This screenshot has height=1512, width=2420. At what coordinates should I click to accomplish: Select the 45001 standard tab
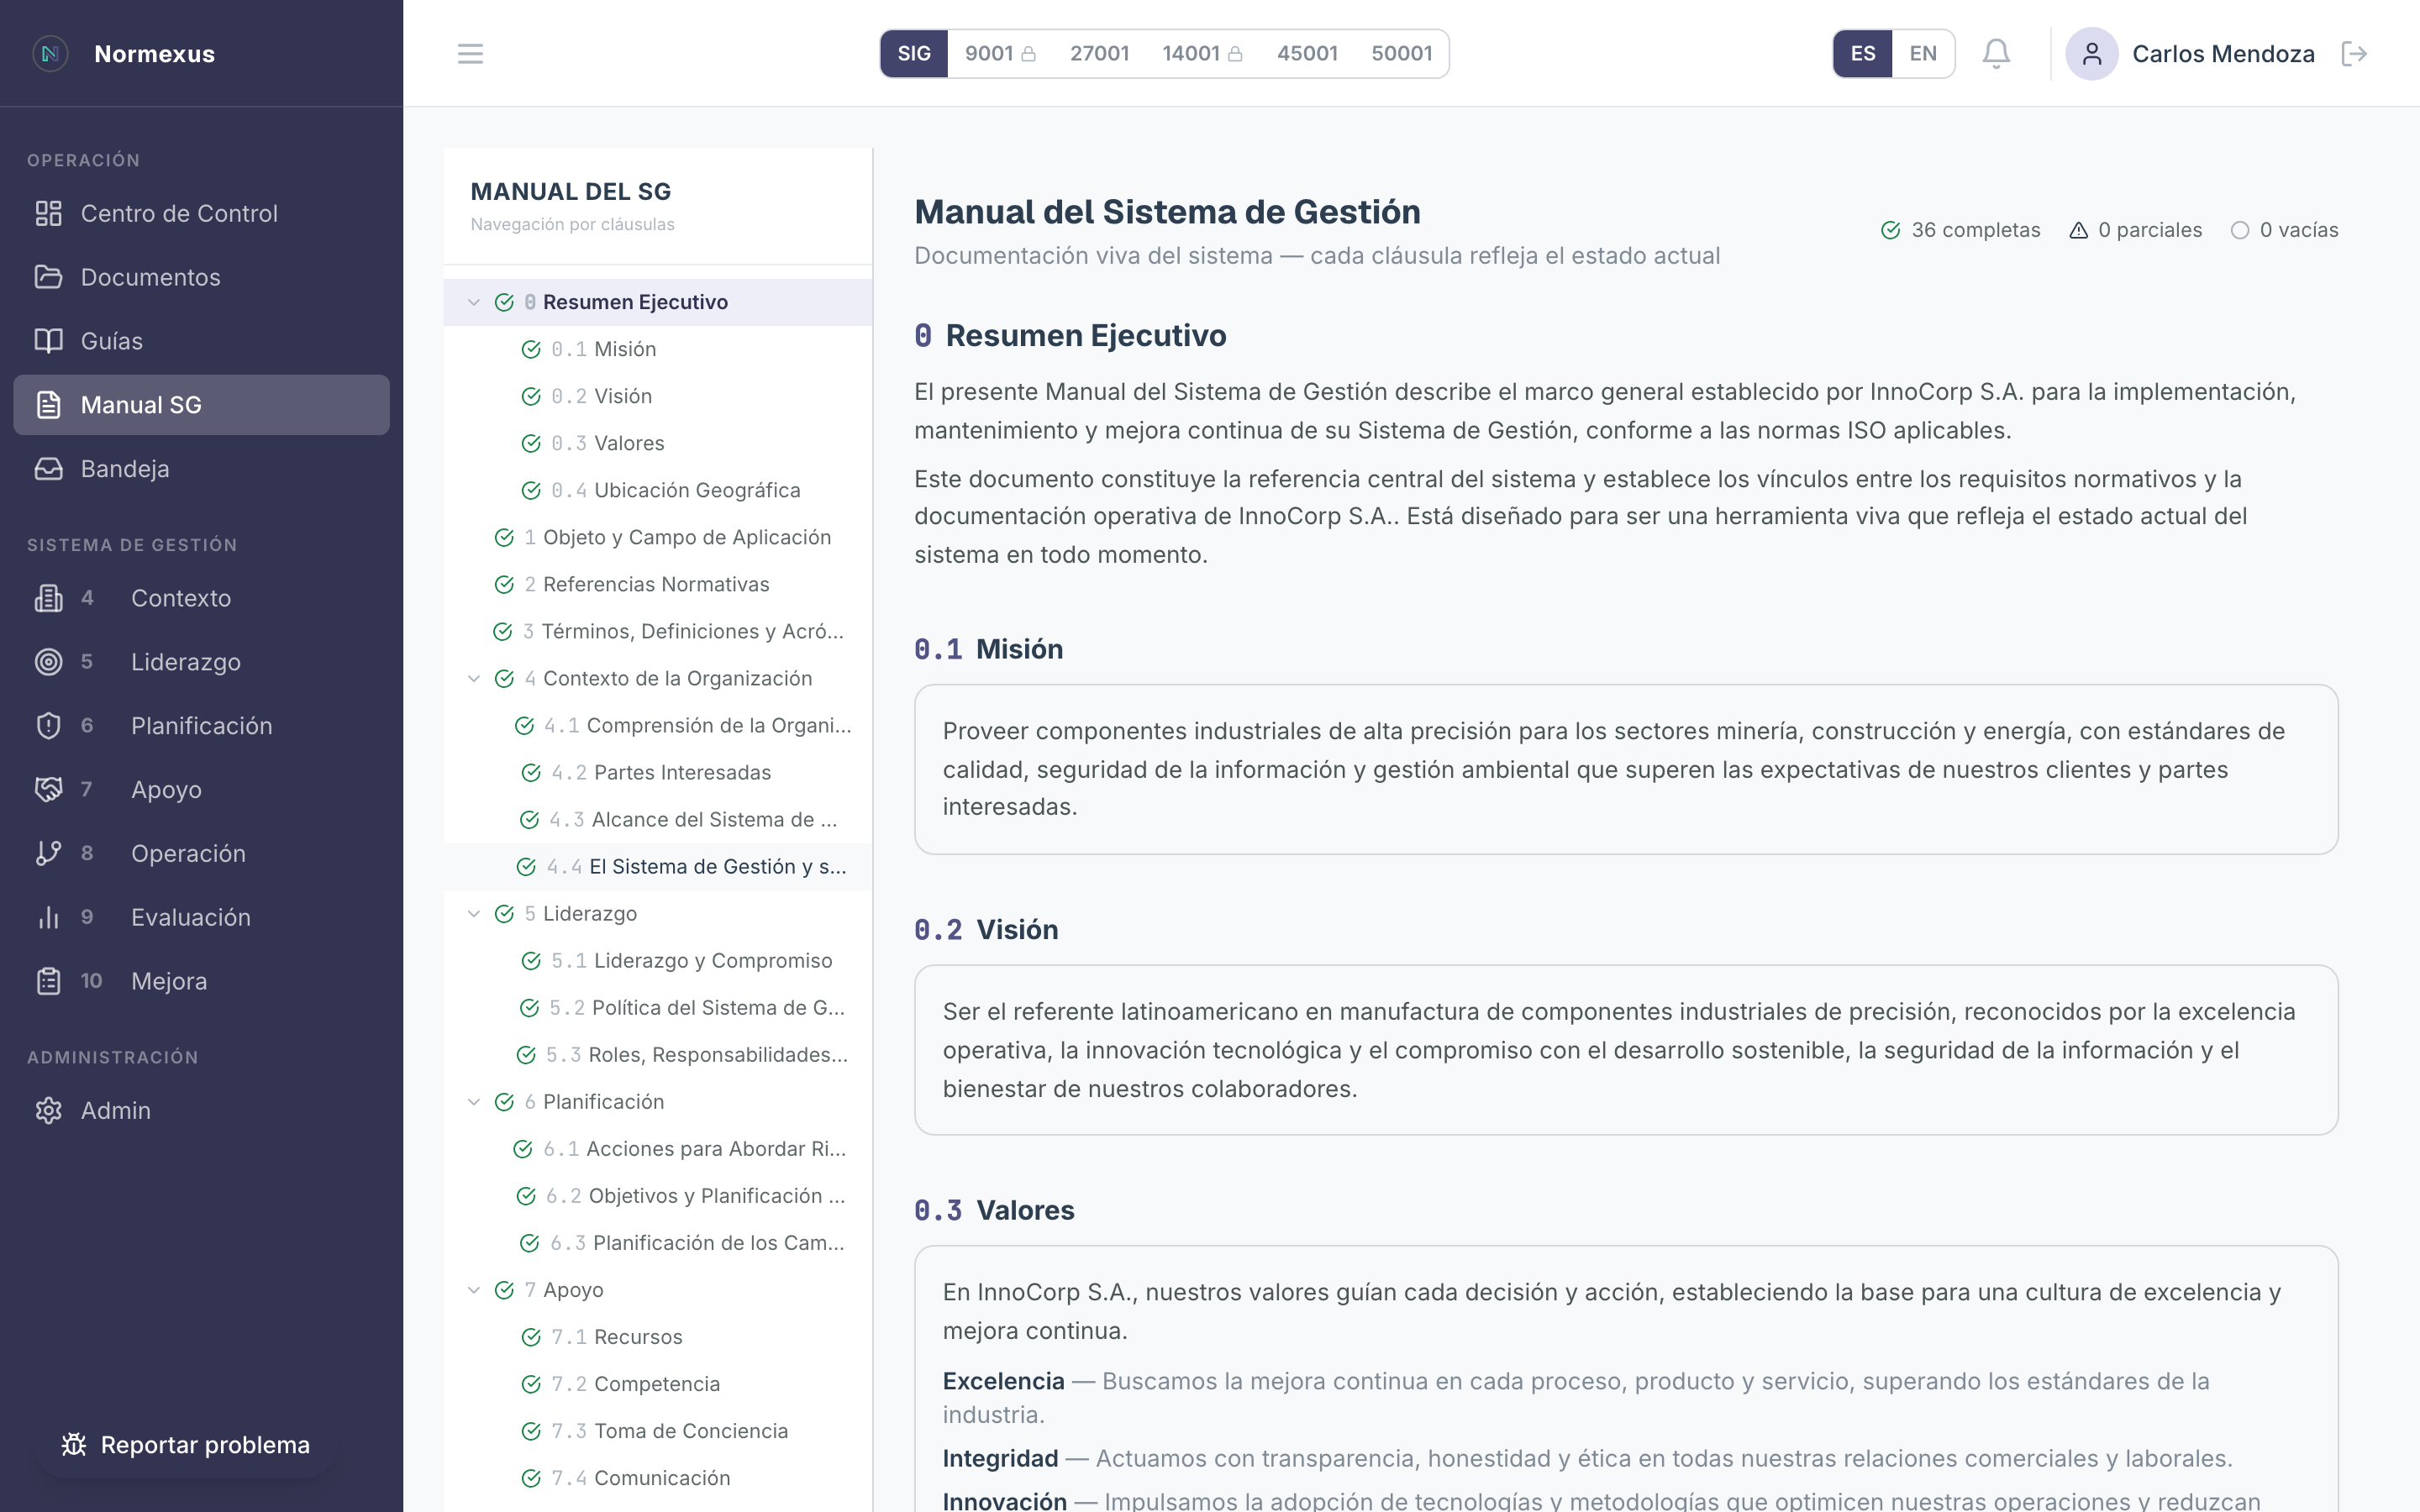point(1307,54)
